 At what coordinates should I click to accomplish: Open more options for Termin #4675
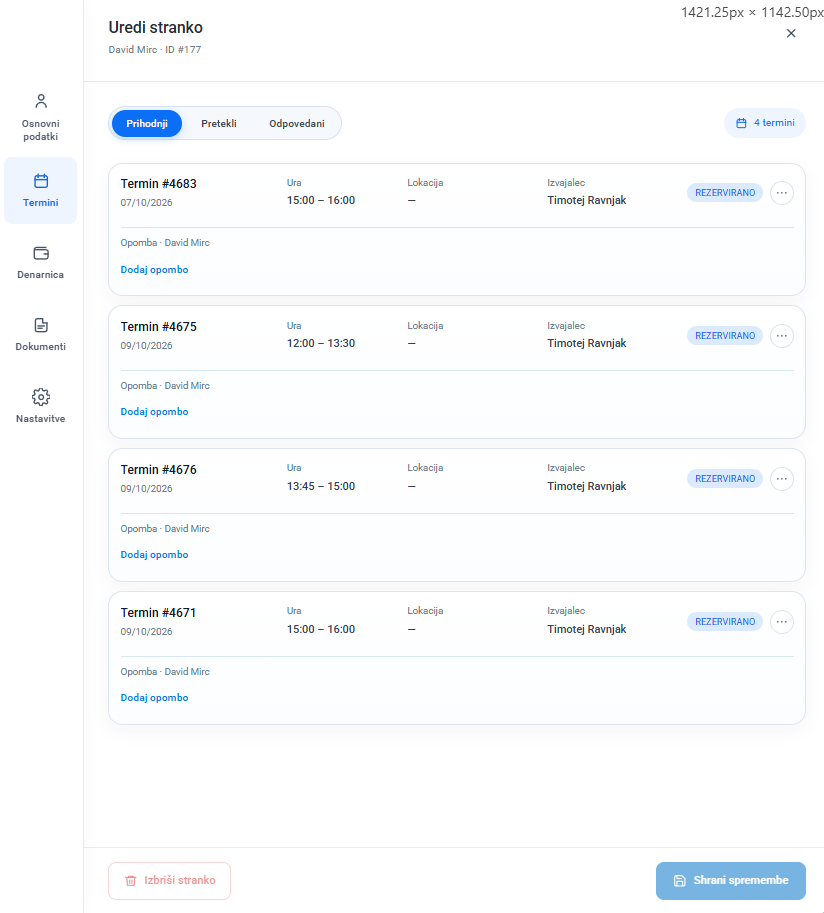pos(781,336)
